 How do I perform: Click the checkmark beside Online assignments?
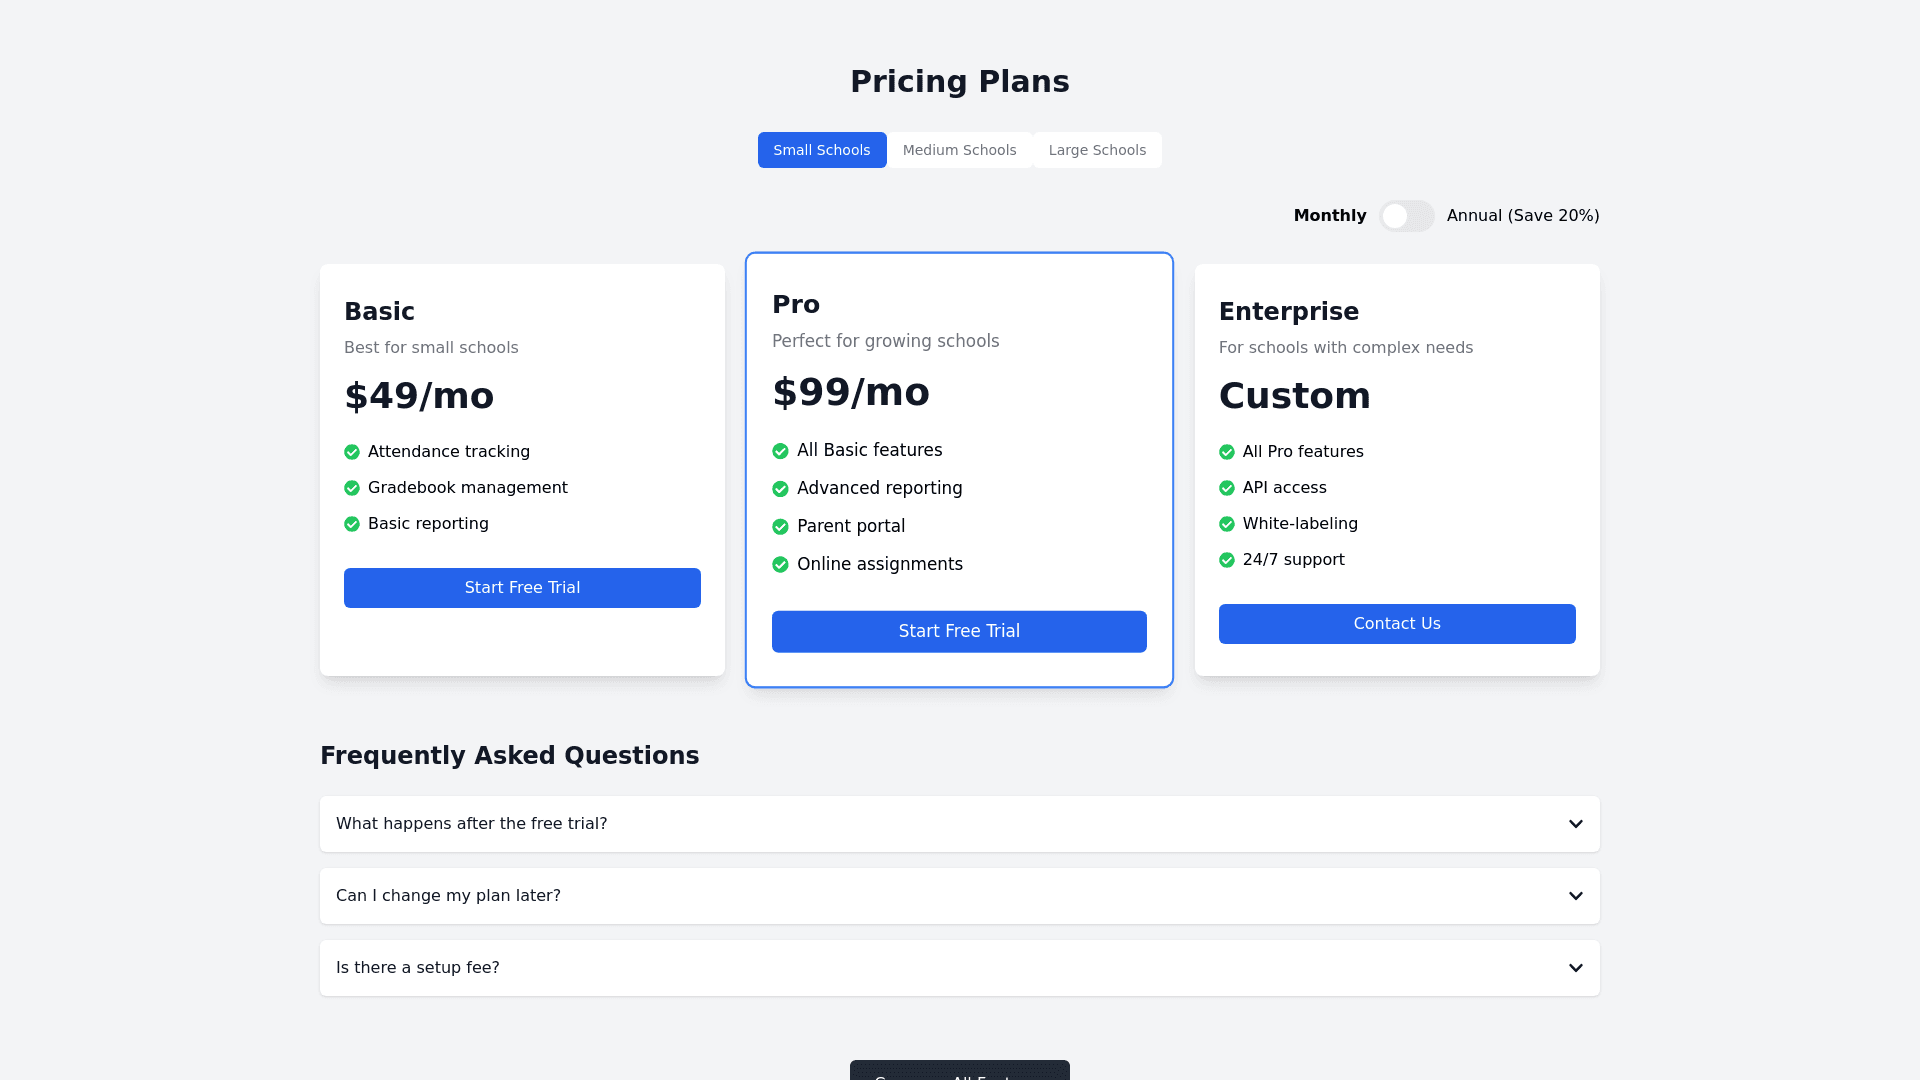pos(780,565)
